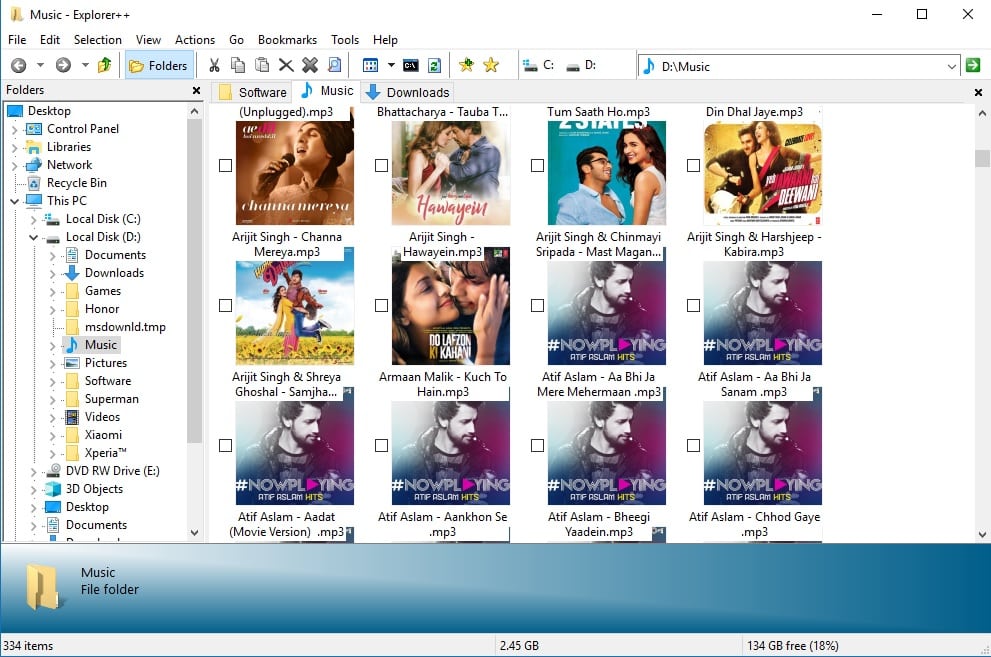The image size is (991, 657).
Task: Copy selection using the Copy toolbar icon
Action: (x=238, y=65)
